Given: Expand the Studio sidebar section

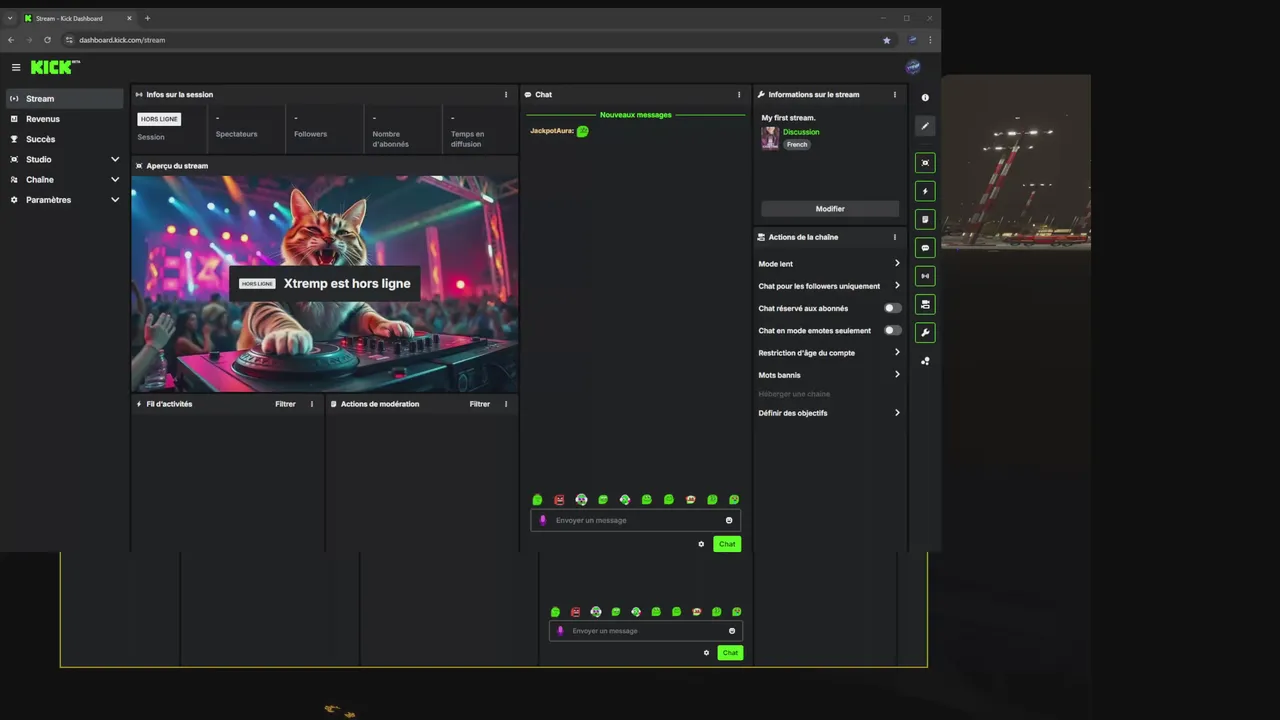Looking at the screenshot, I should click(x=115, y=160).
